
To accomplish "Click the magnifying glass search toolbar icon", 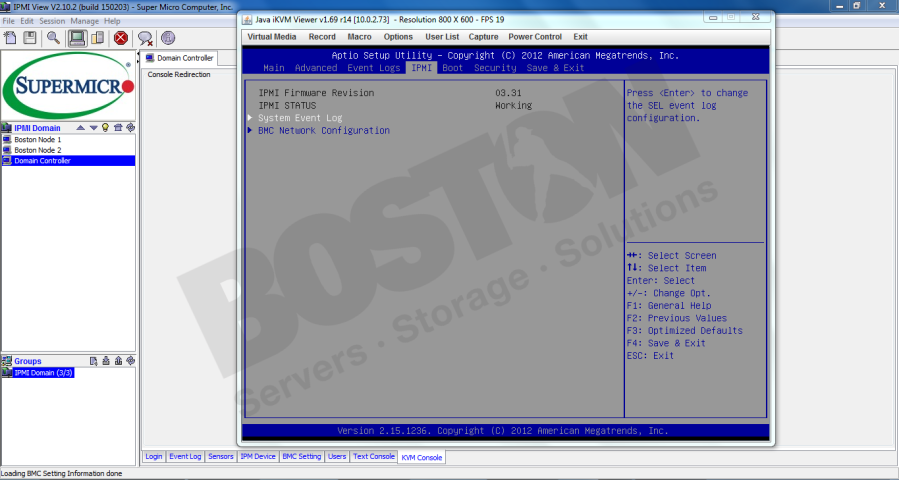I will click(53, 38).
